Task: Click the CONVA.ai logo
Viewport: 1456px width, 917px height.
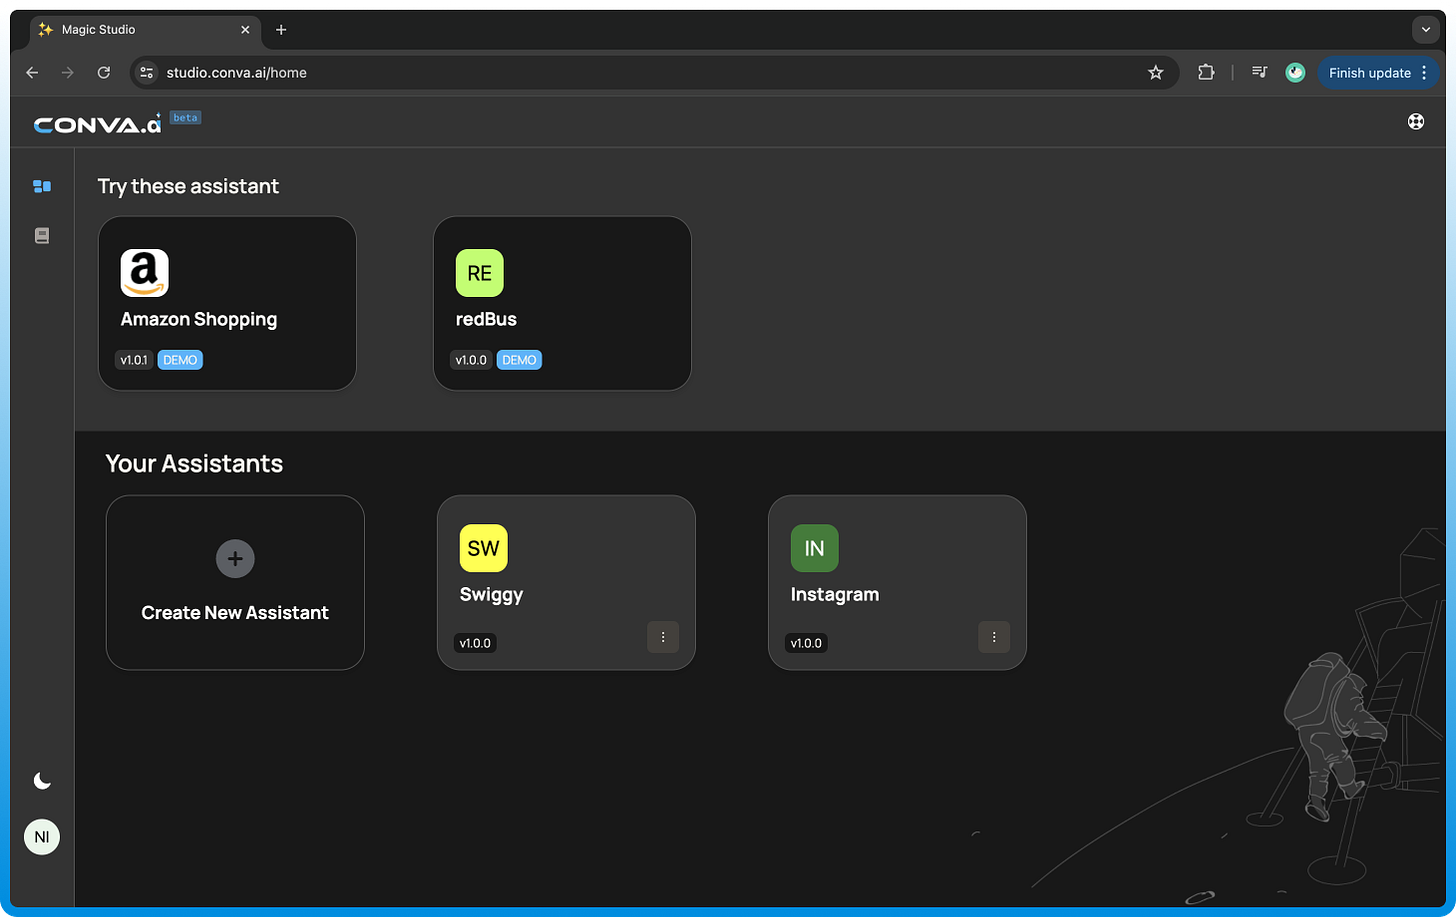Action: coord(97,124)
